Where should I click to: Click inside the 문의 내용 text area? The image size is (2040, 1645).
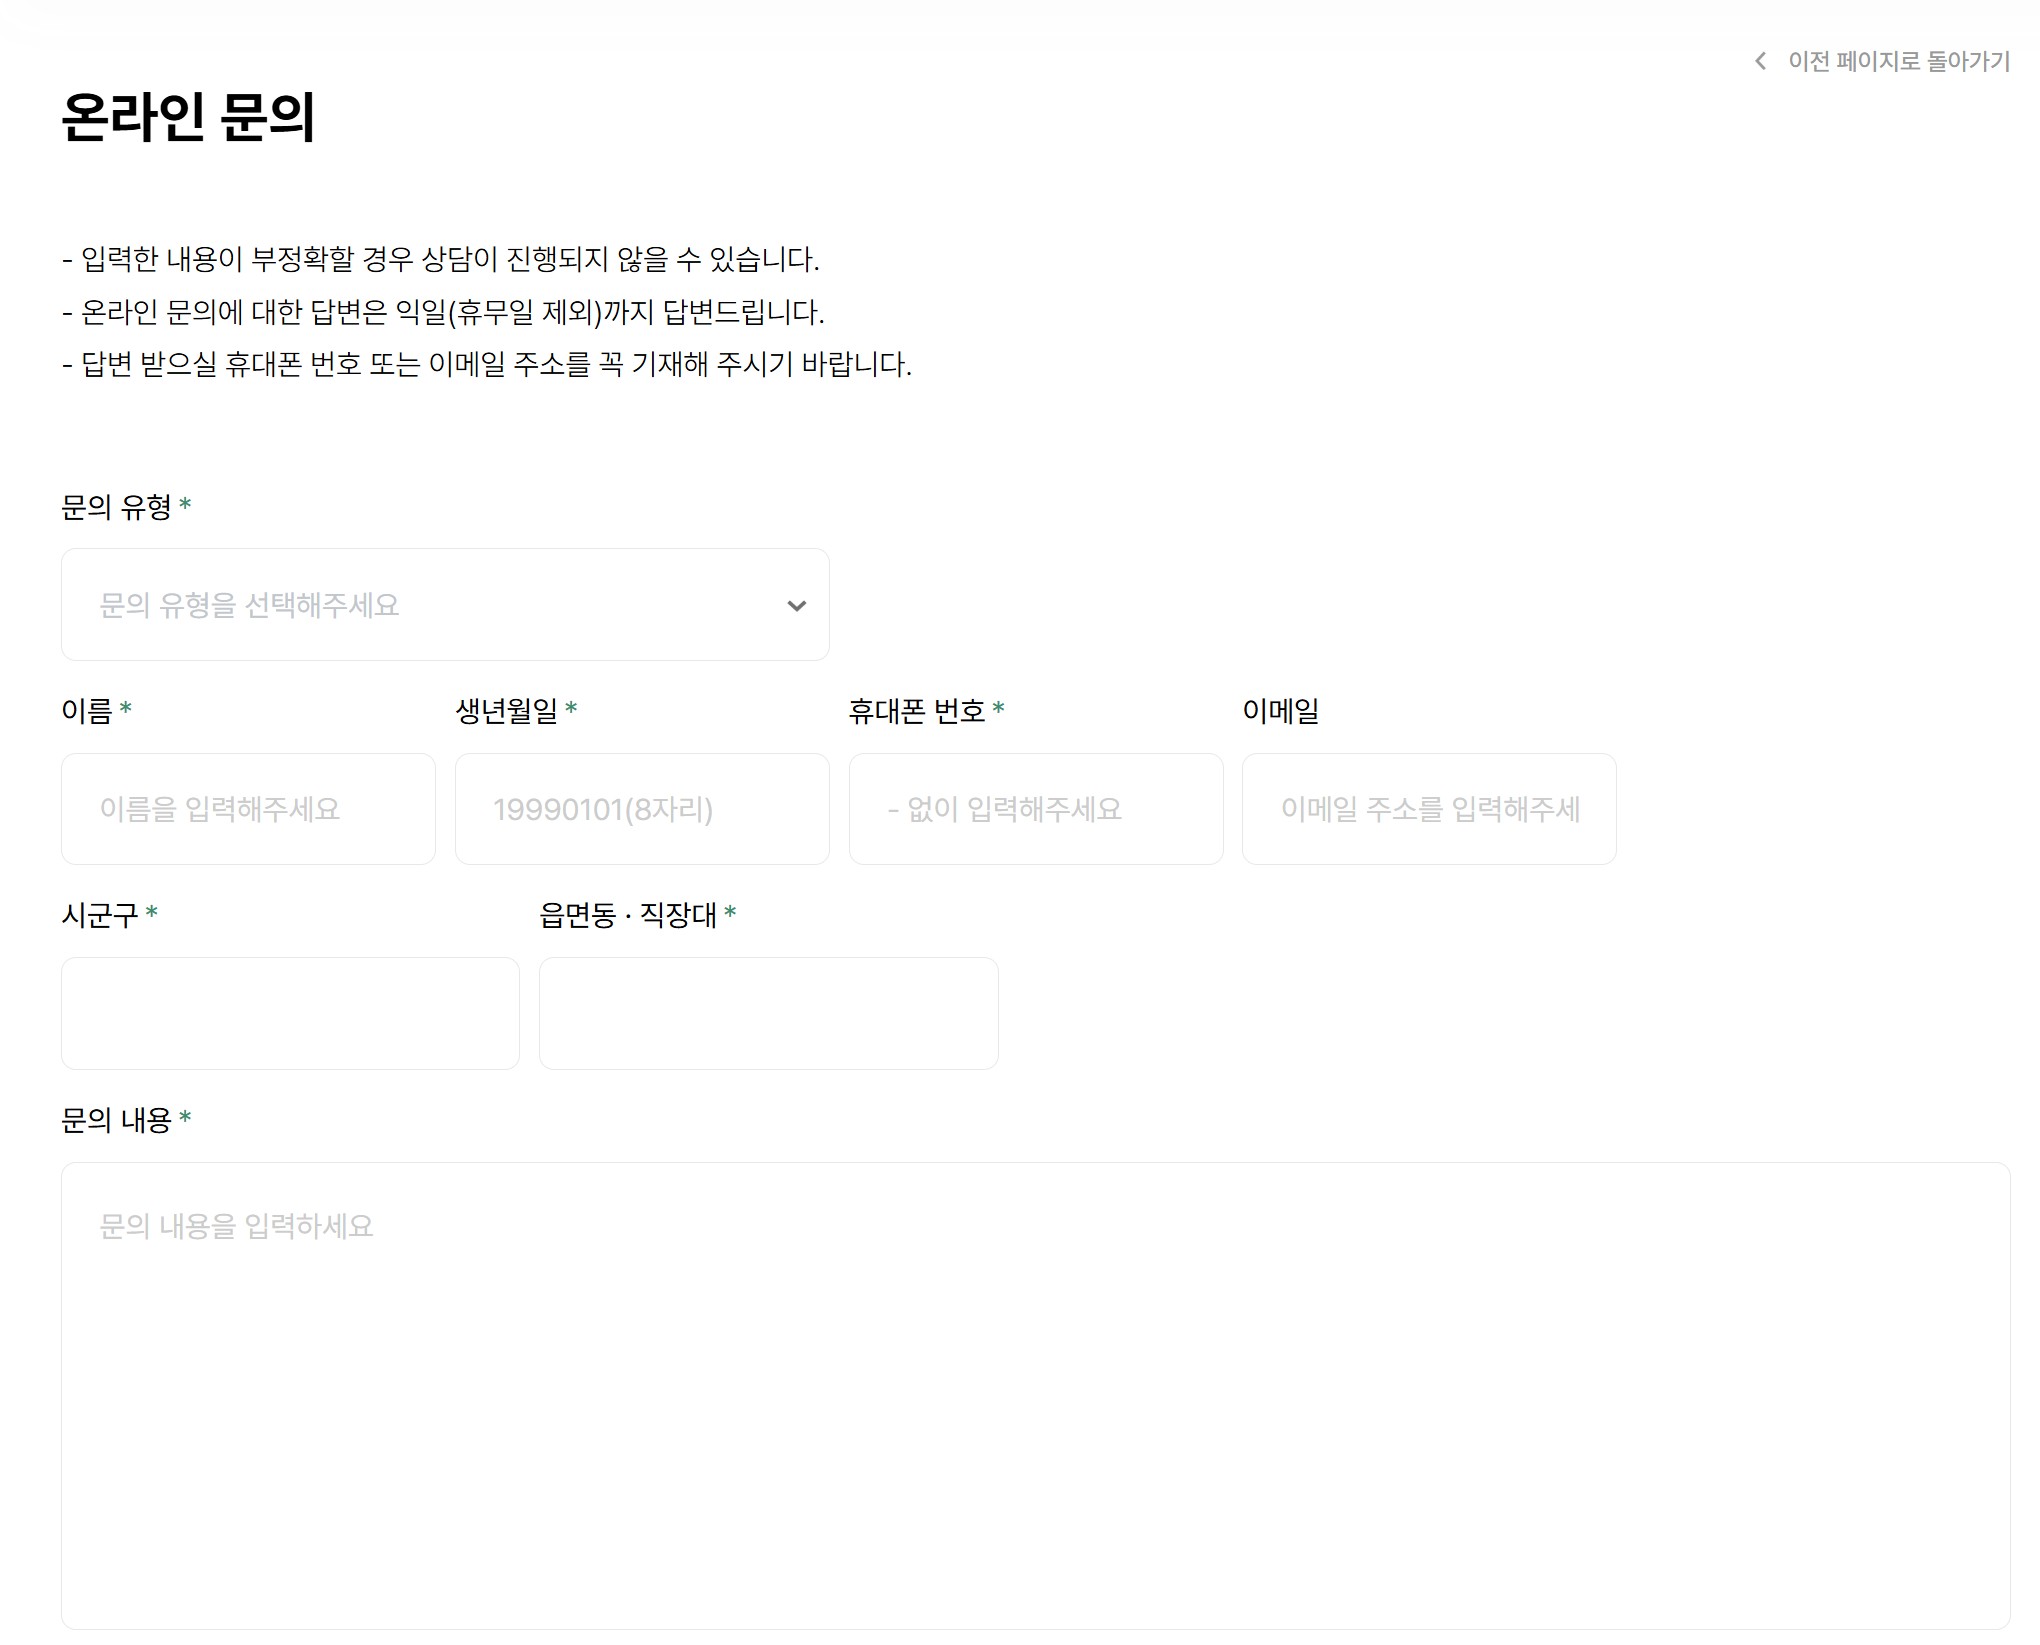click(x=1035, y=1395)
